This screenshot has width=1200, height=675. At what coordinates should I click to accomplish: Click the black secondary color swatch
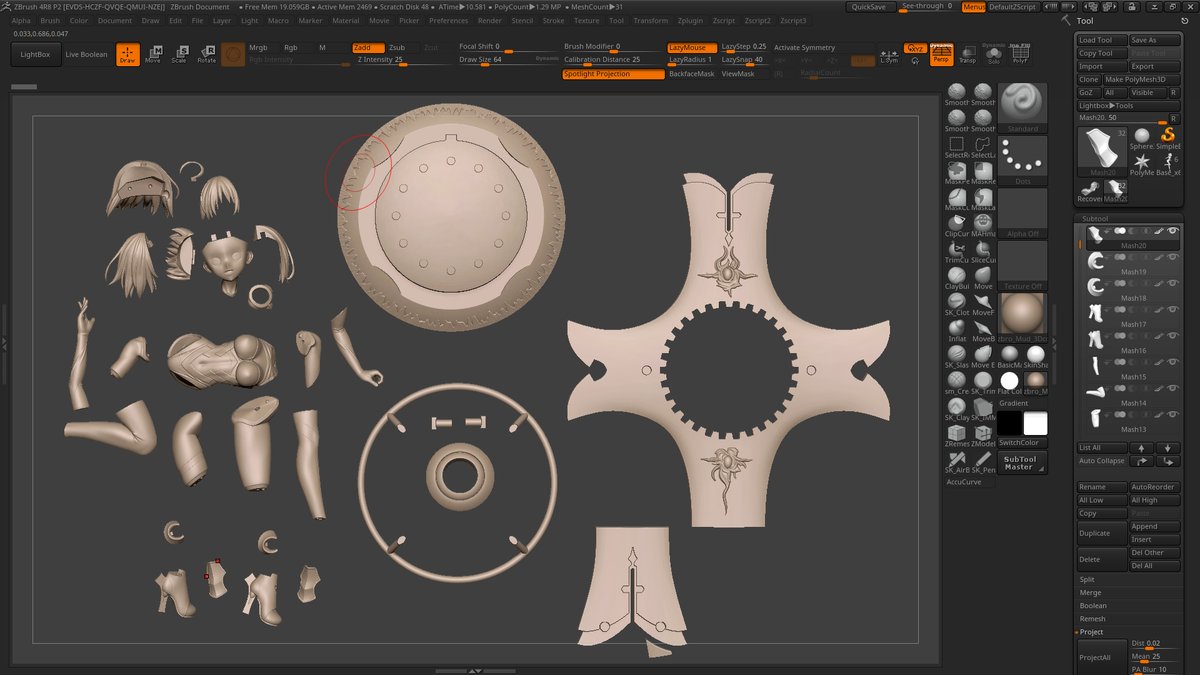[1008, 424]
